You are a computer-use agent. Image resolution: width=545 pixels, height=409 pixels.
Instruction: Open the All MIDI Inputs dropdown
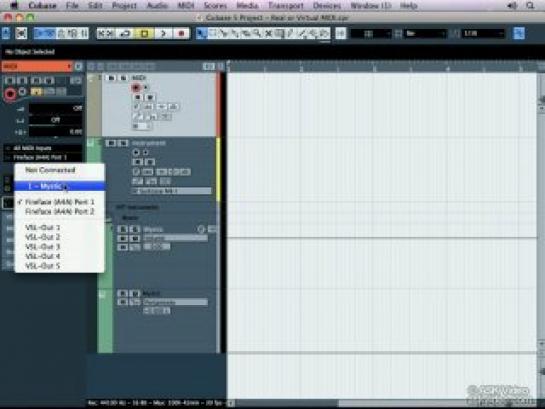[x=43, y=148]
